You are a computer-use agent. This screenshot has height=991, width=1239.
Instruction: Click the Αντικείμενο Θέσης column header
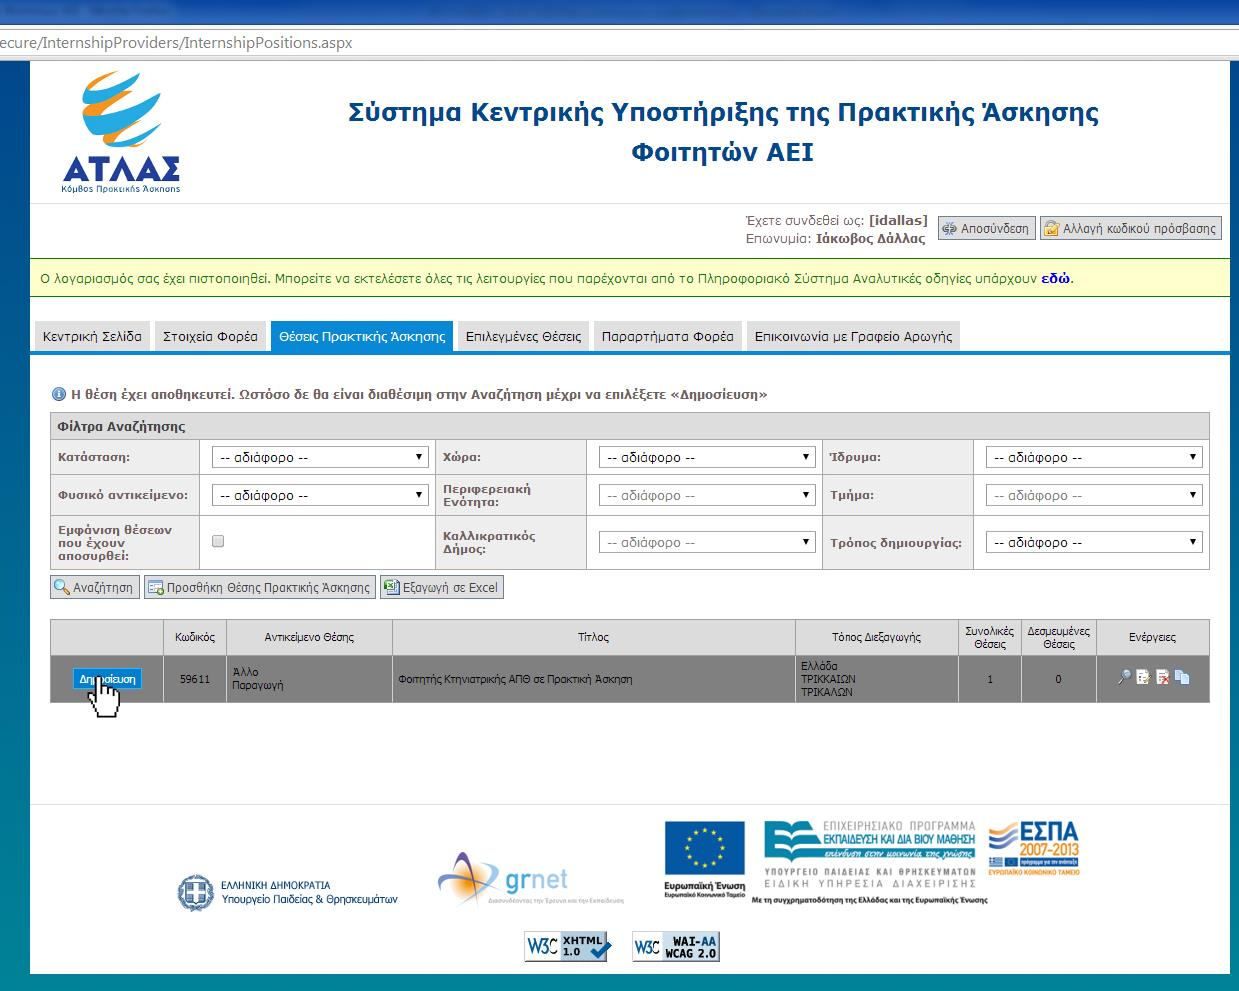[309, 637]
